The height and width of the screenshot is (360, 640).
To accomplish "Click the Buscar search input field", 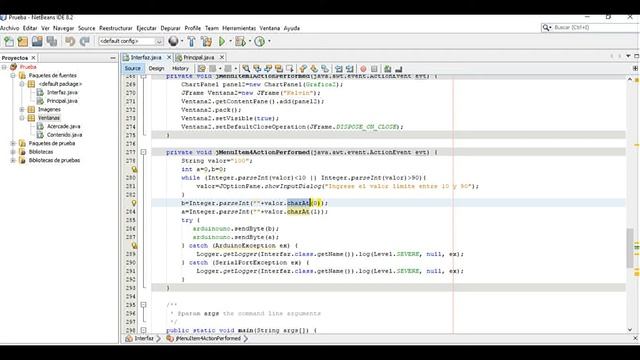I will tap(596, 27).
